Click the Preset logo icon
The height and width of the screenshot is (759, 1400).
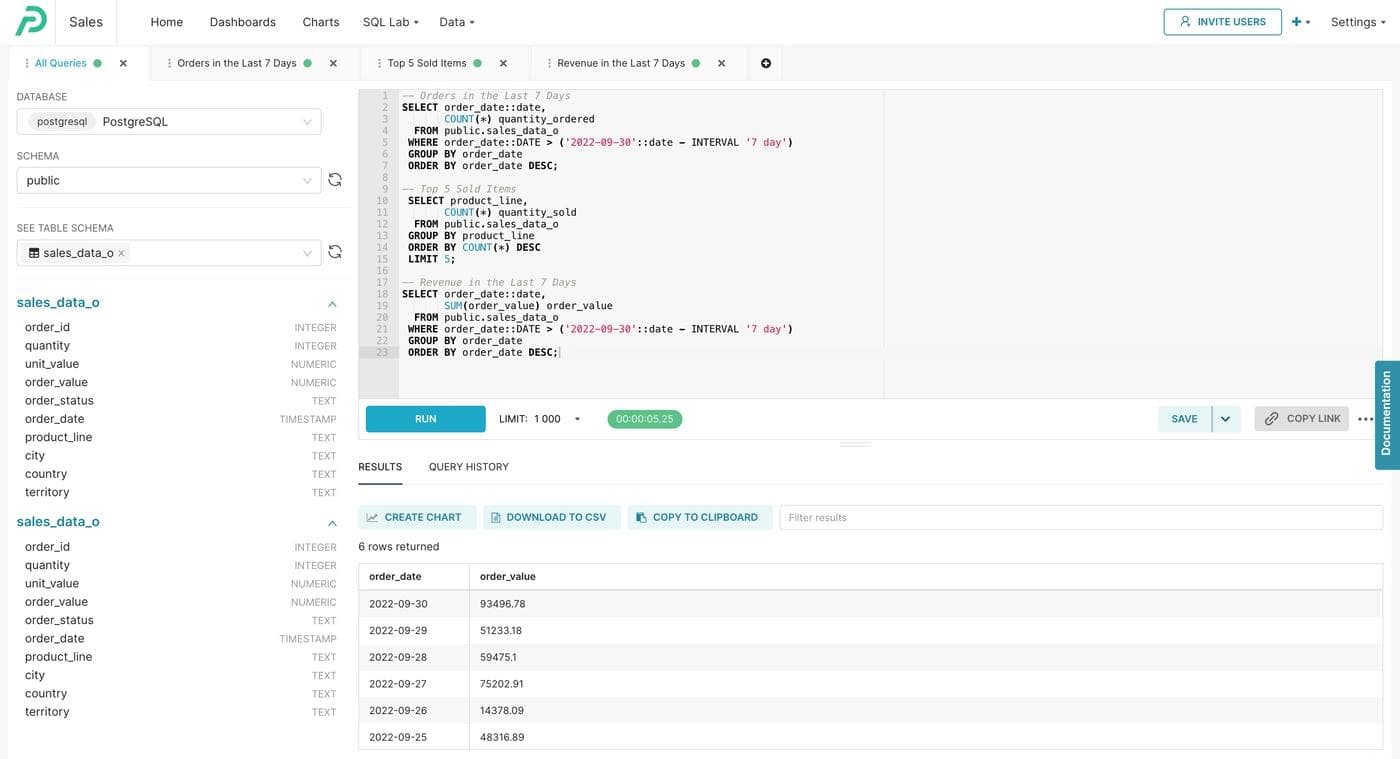[x=31, y=21]
